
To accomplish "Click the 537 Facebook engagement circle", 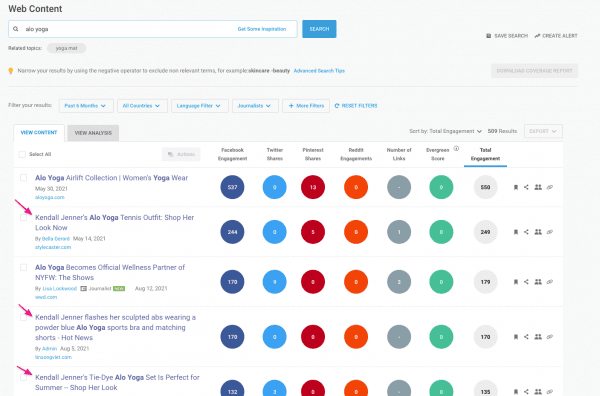I will (x=232, y=187).
